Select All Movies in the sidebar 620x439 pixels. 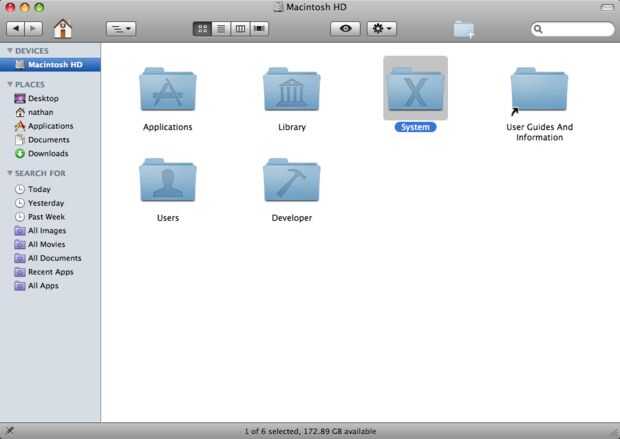click(50, 244)
